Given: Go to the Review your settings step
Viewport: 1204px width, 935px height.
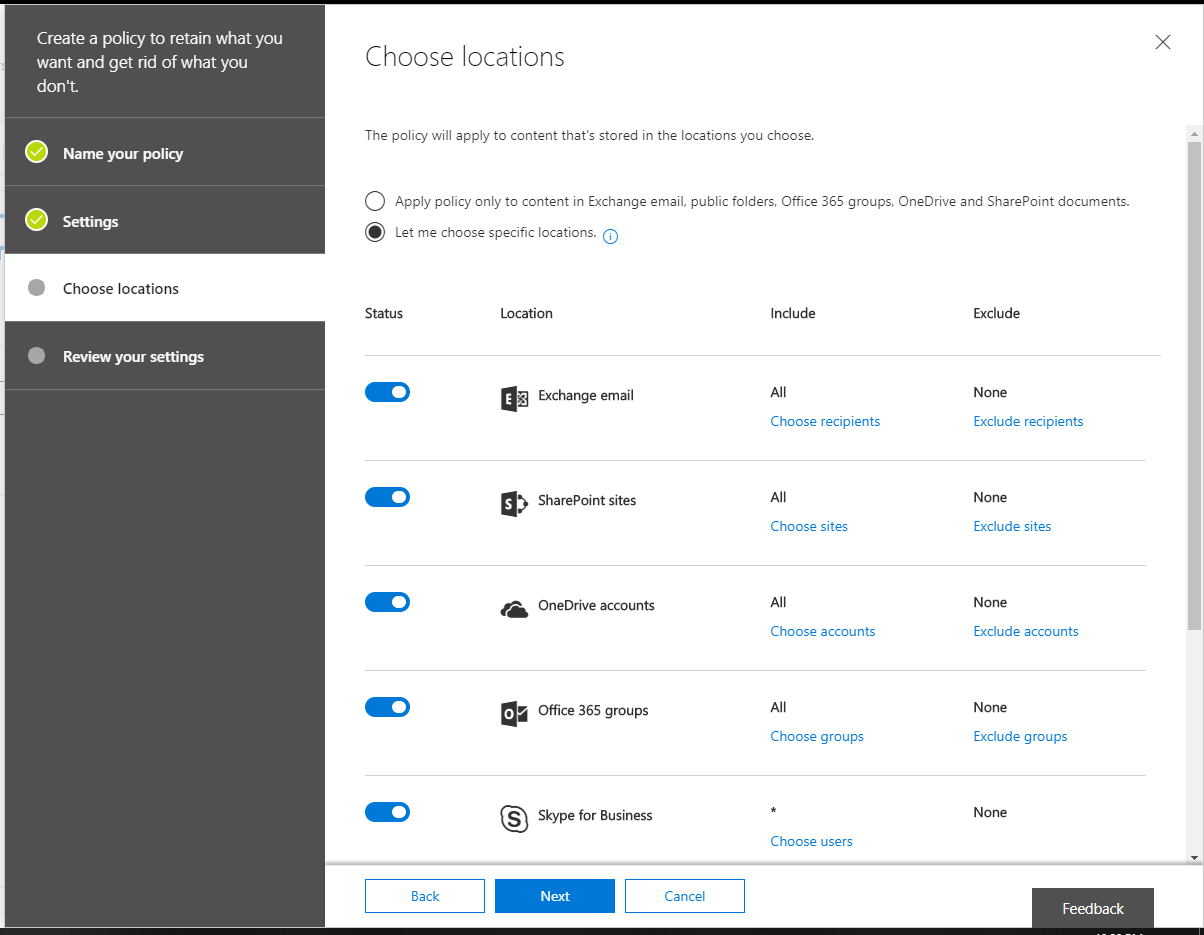Looking at the screenshot, I should 133,357.
